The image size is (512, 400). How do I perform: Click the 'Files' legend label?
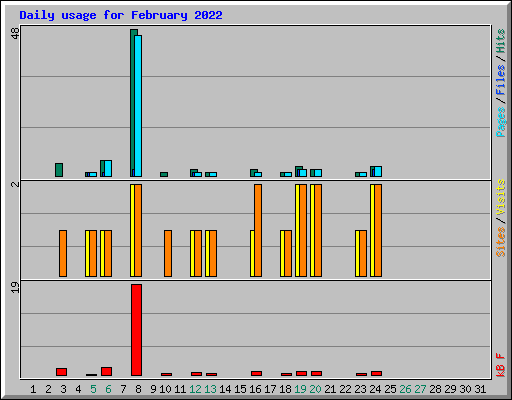(x=501, y=80)
